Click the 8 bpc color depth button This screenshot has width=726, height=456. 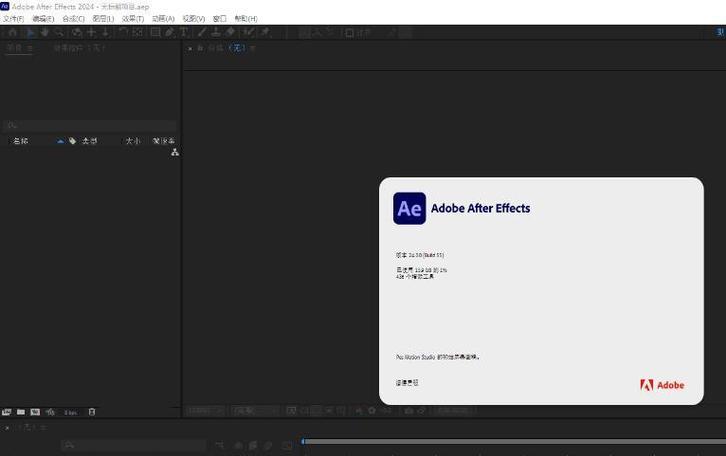[x=70, y=412]
